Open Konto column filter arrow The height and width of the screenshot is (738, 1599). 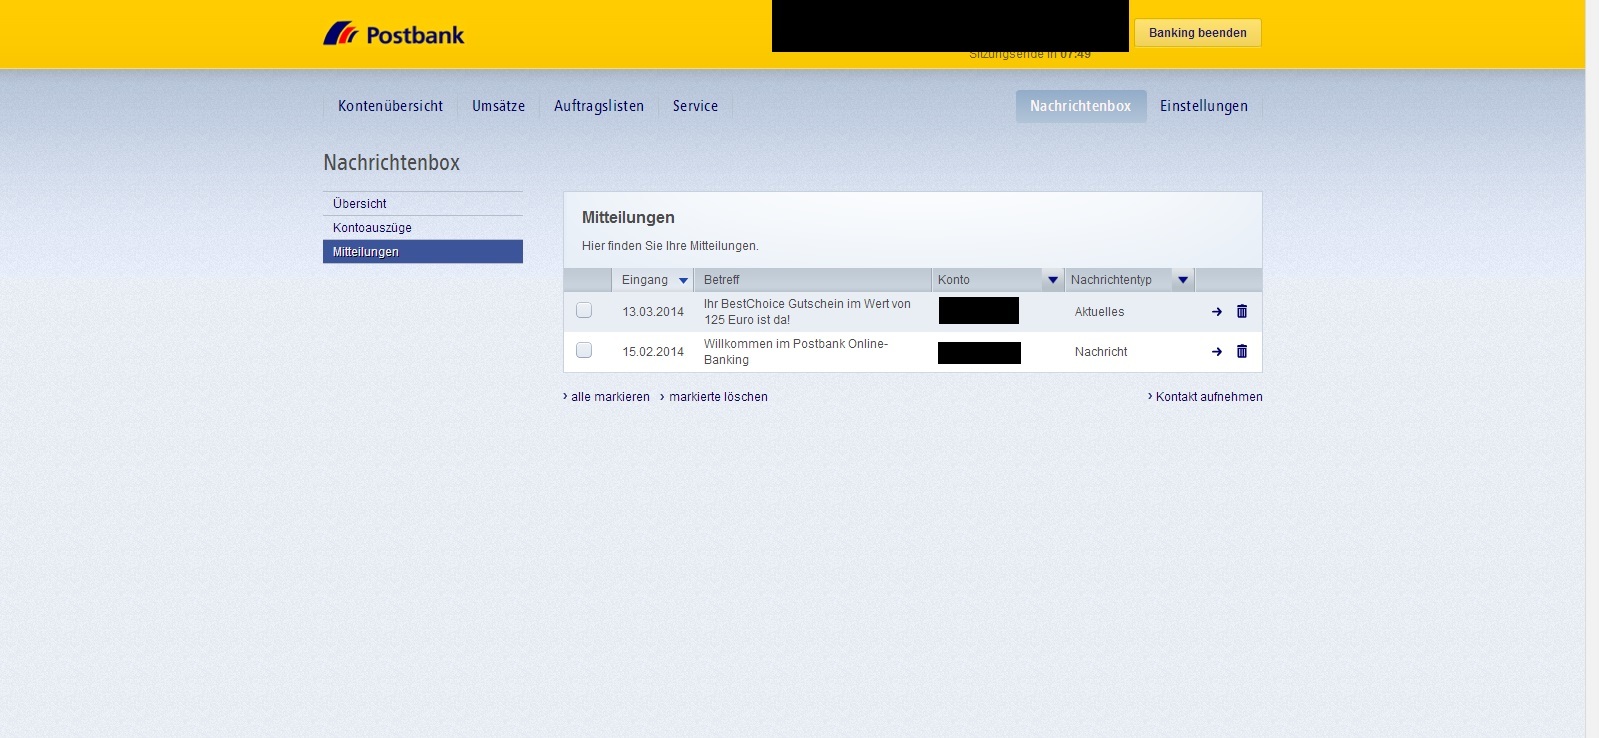point(1053,280)
